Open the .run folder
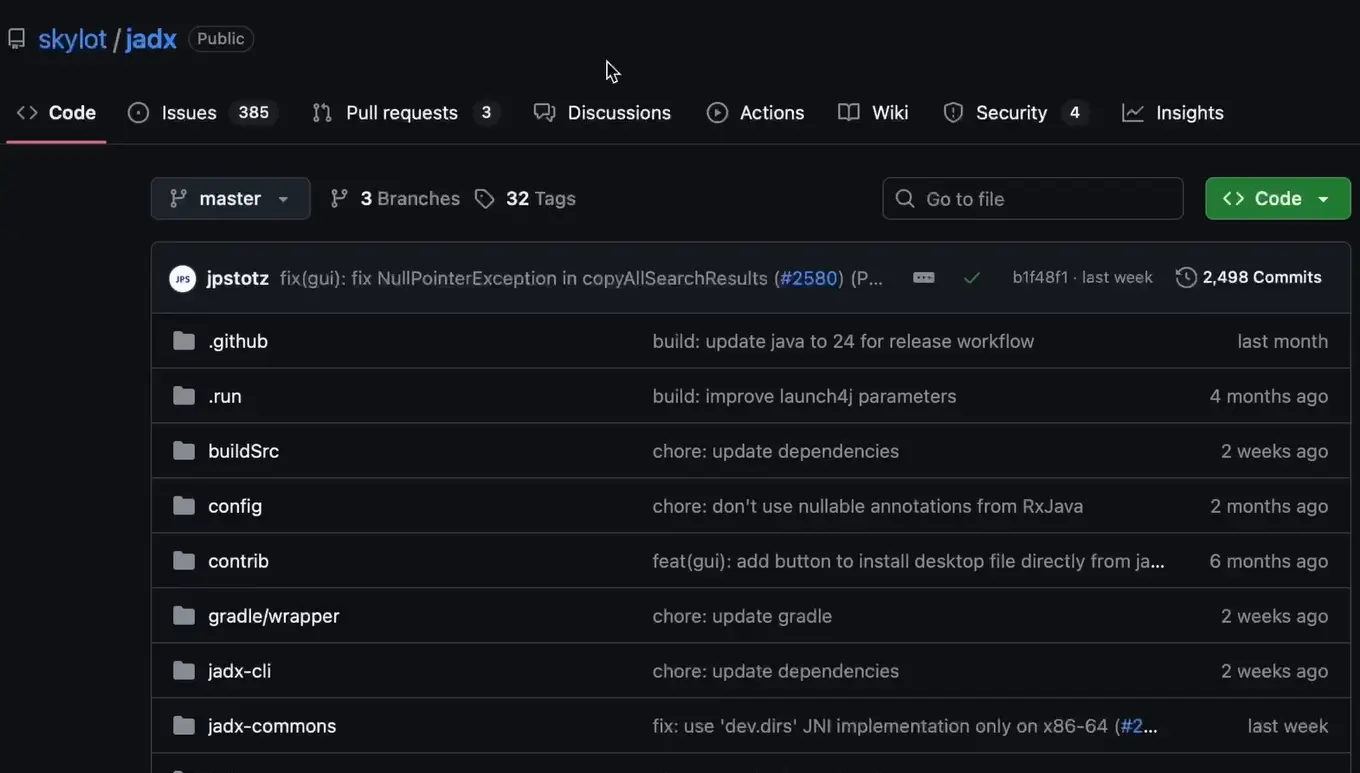Image resolution: width=1360 pixels, height=773 pixels. click(x=225, y=396)
